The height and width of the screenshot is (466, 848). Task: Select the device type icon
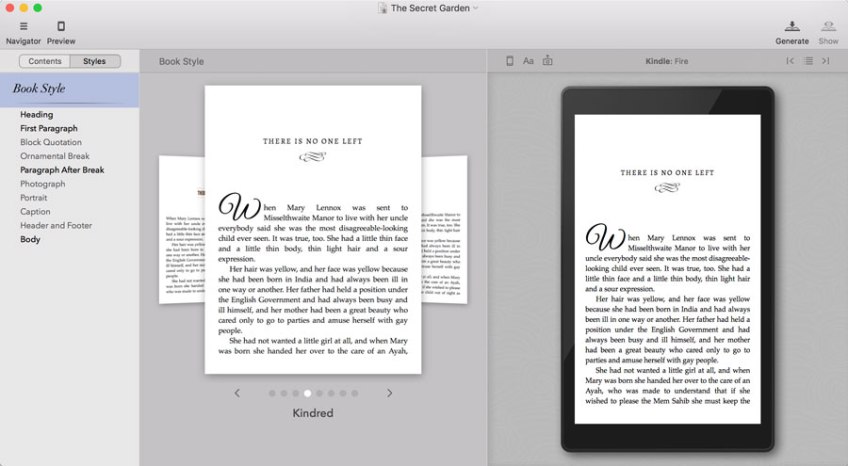click(509, 61)
